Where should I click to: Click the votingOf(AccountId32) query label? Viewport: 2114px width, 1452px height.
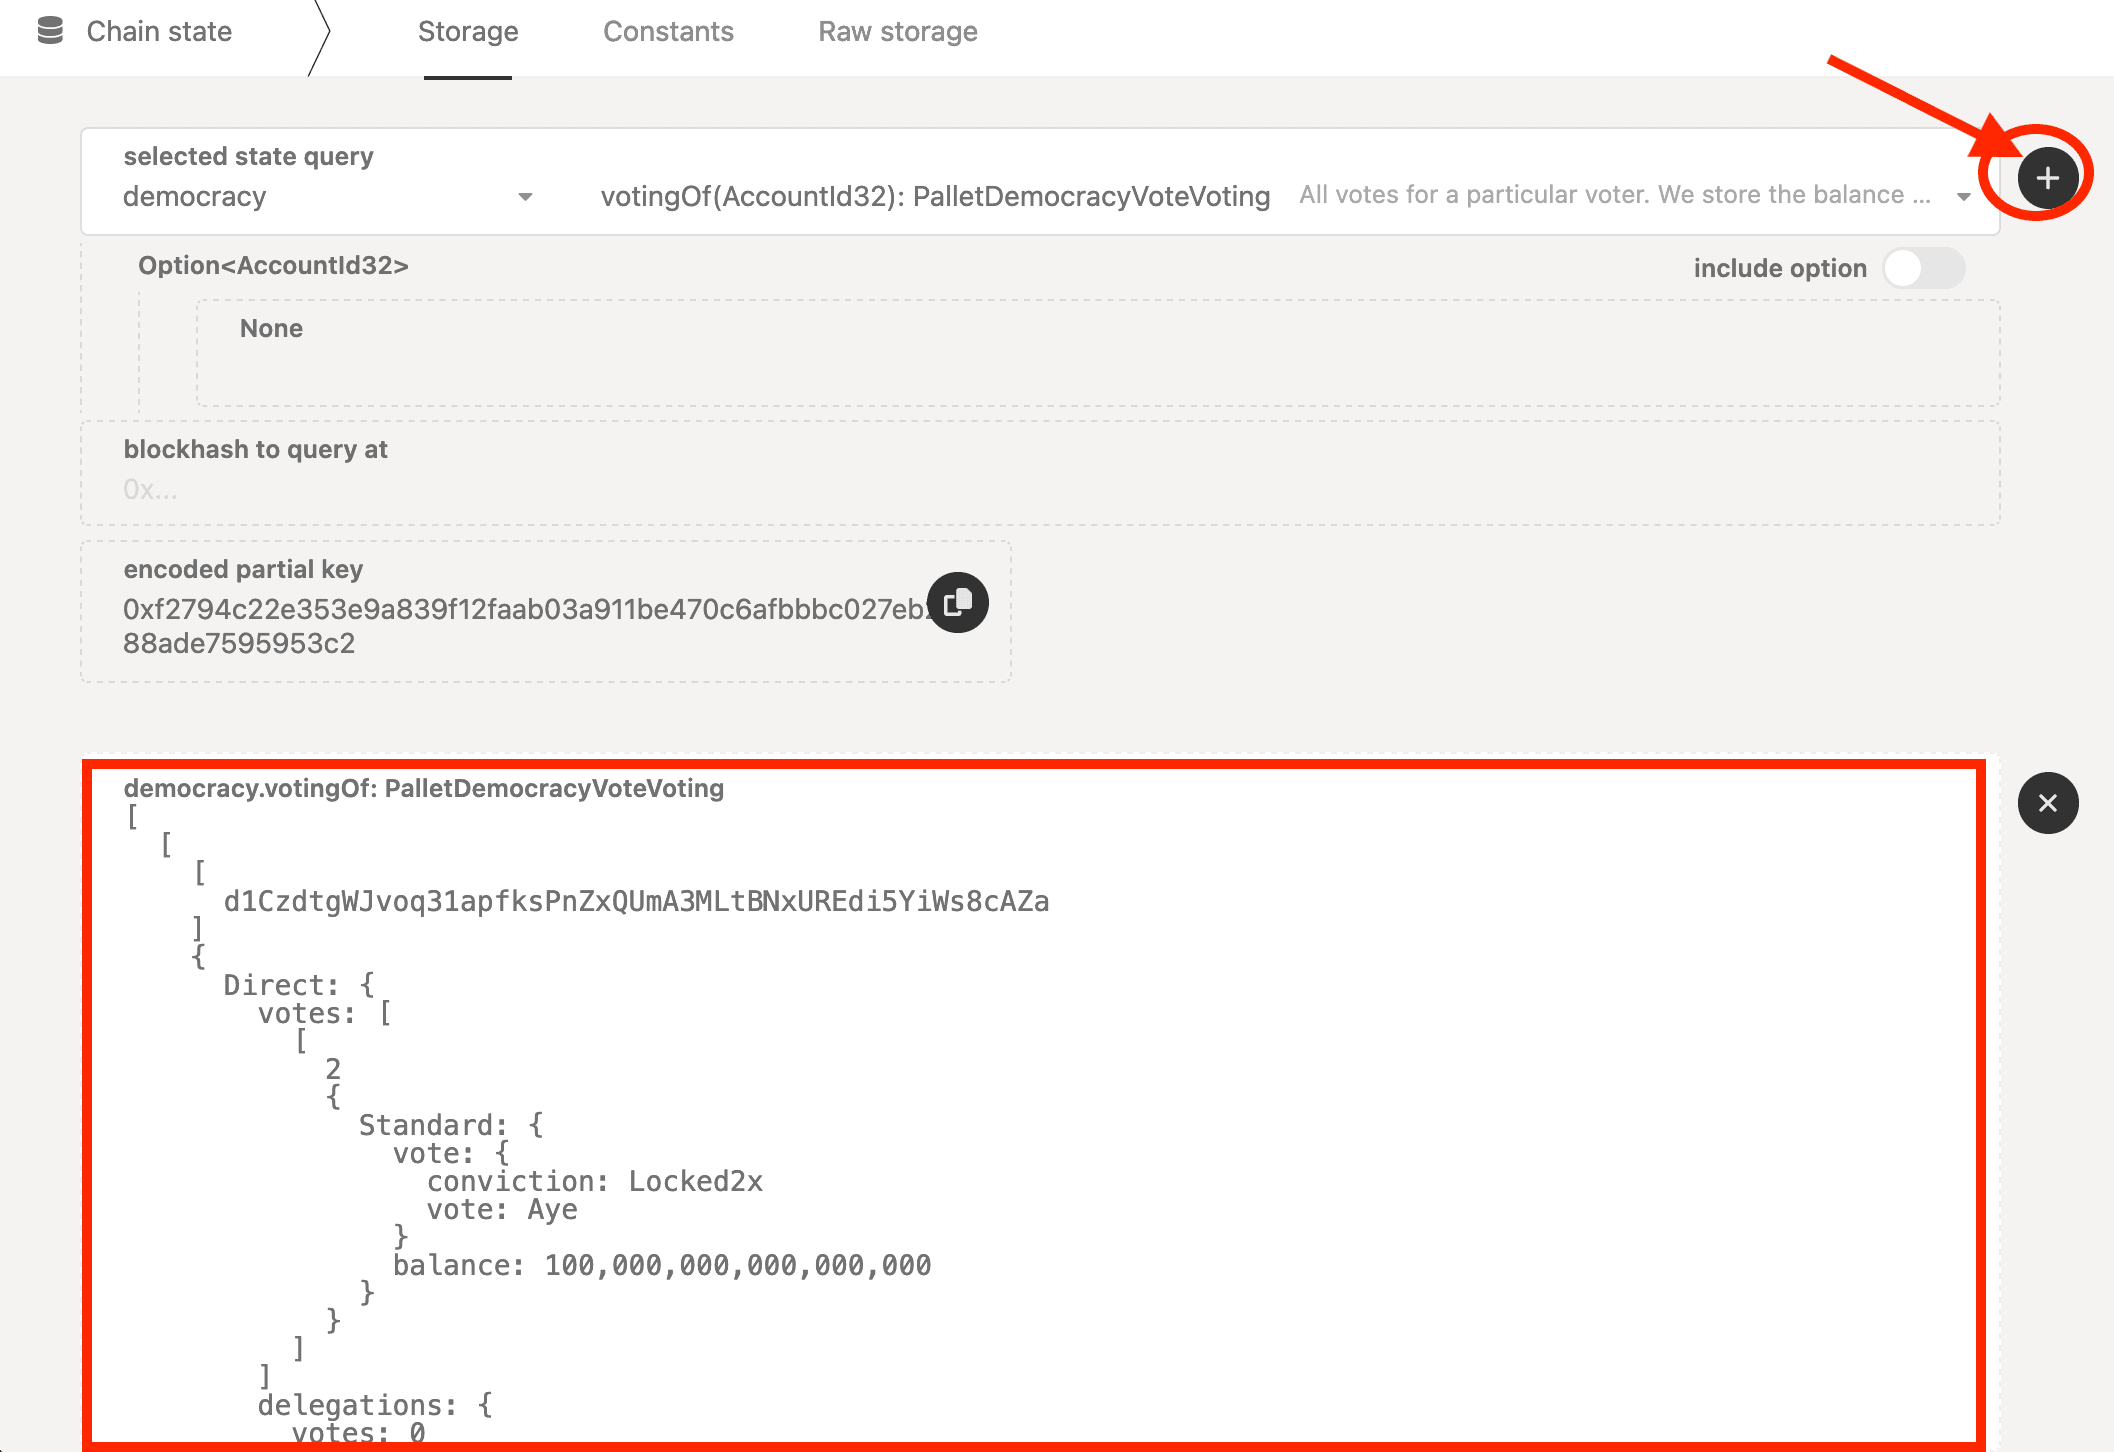pyautogui.click(x=934, y=196)
